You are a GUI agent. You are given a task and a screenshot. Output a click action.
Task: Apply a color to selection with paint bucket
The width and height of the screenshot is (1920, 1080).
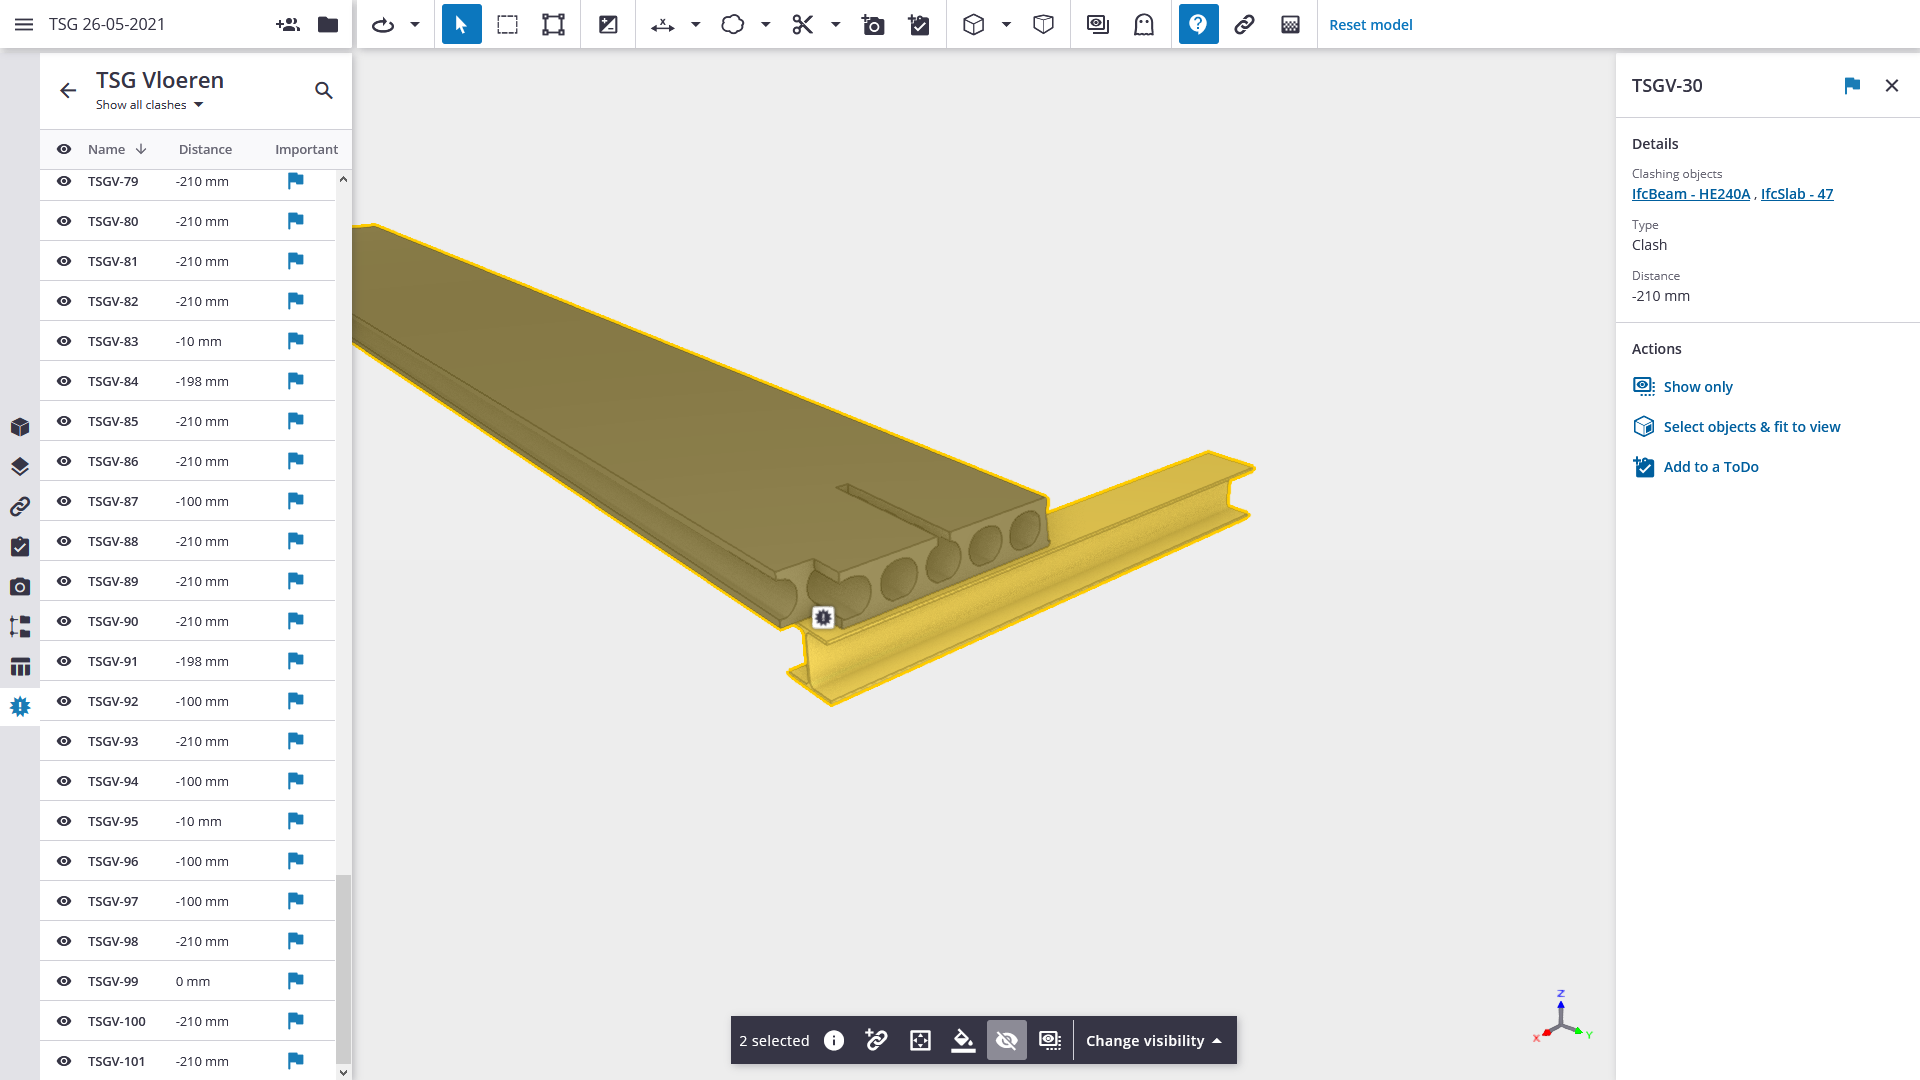click(x=963, y=1040)
